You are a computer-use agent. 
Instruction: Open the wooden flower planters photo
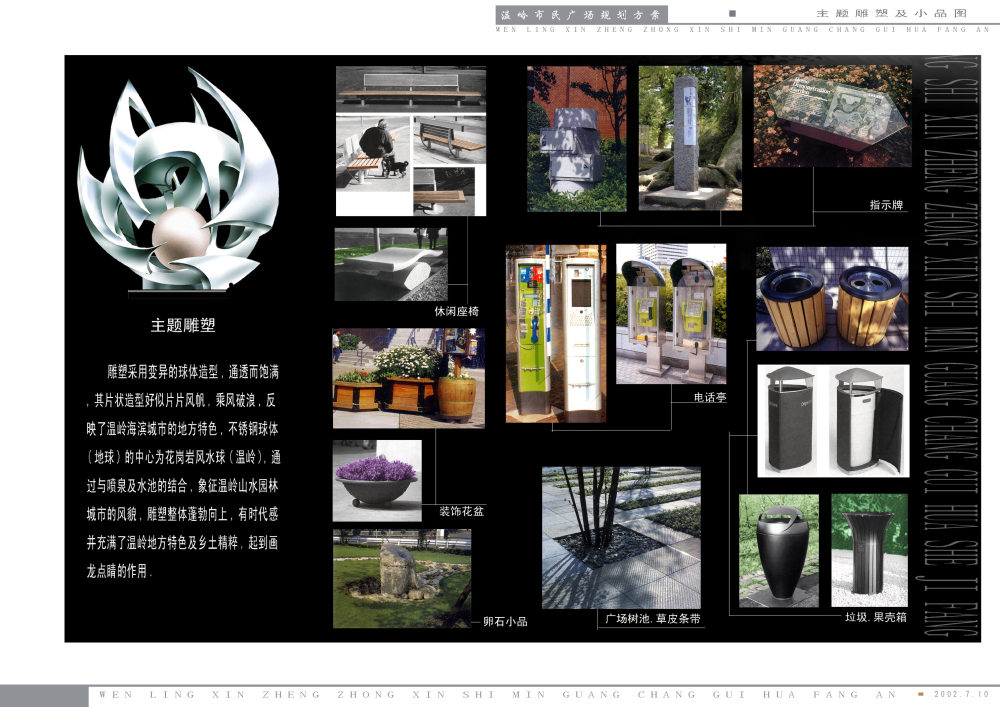(x=408, y=378)
